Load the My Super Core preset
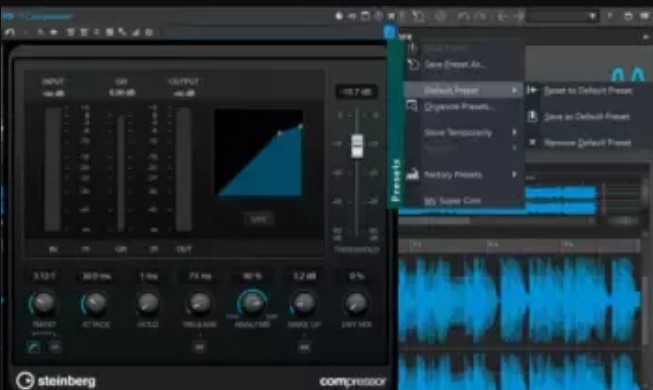Image resolution: width=653 pixels, height=390 pixels. pos(452,201)
